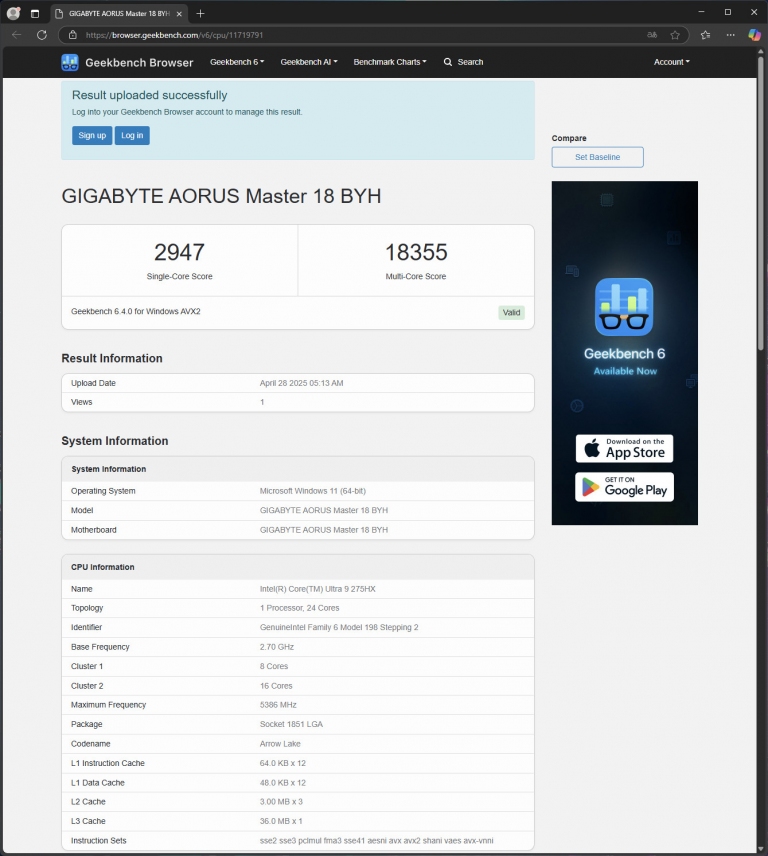Add page to favorites star icon
768x856 pixels.
coord(675,35)
